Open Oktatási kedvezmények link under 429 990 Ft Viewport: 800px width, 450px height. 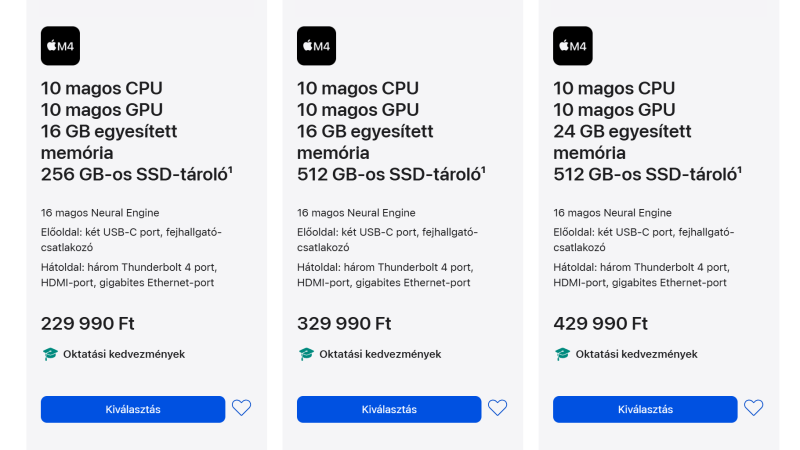[636, 354]
